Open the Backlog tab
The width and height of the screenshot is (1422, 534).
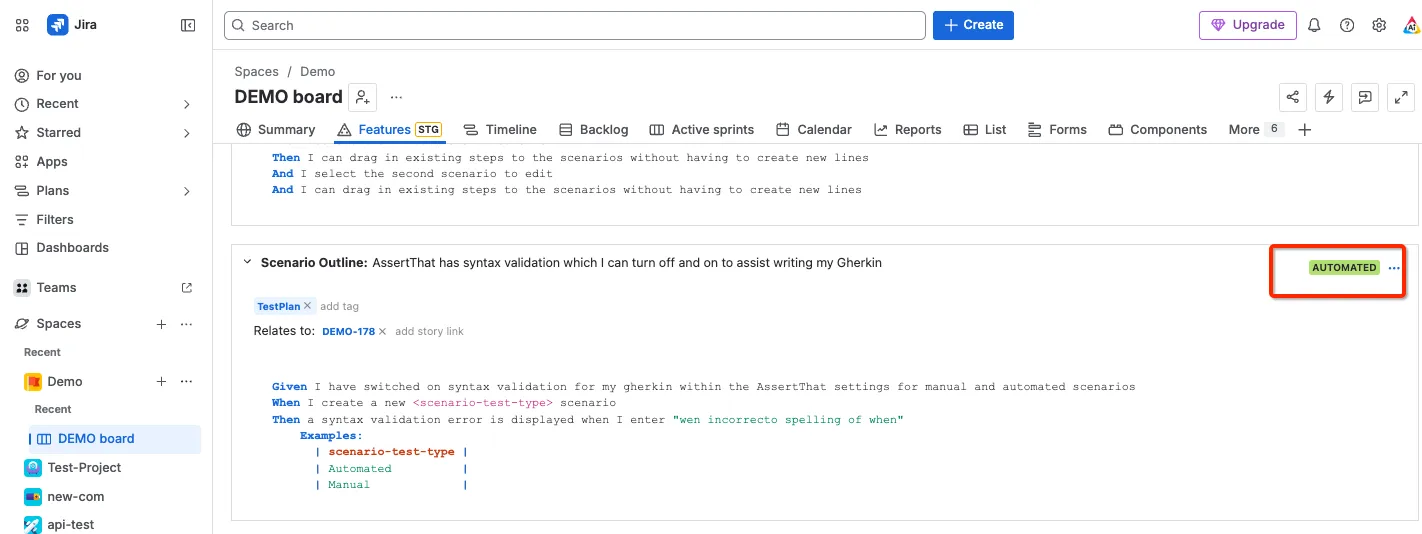(593, 130)
